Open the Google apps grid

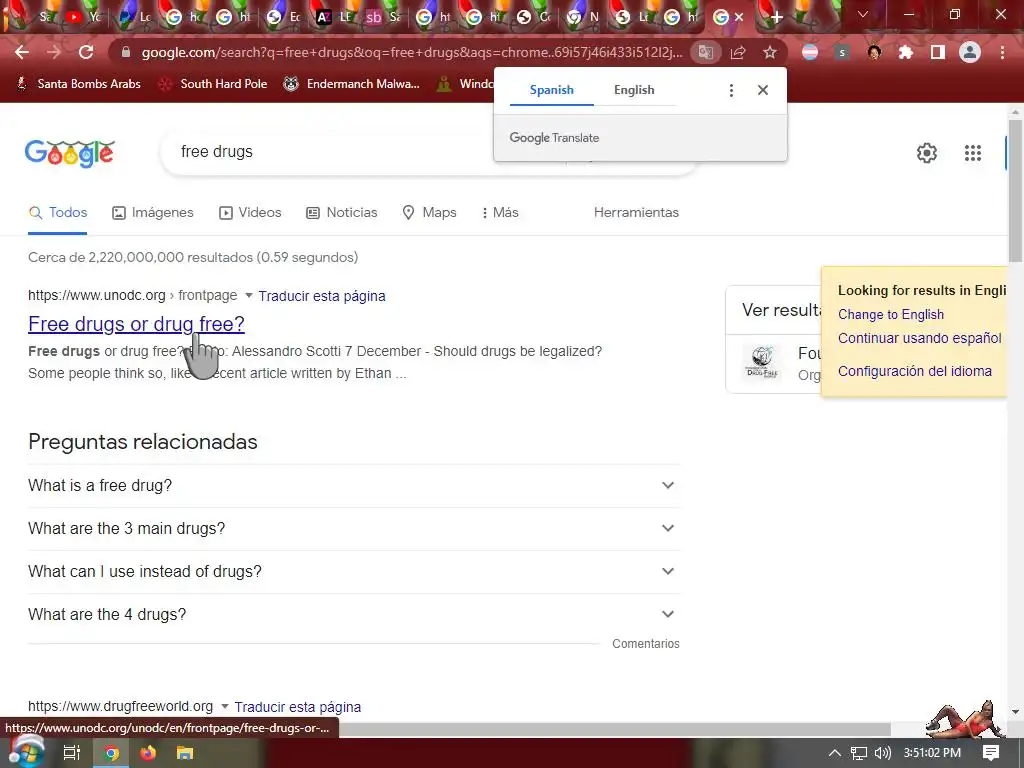(973, 153)
